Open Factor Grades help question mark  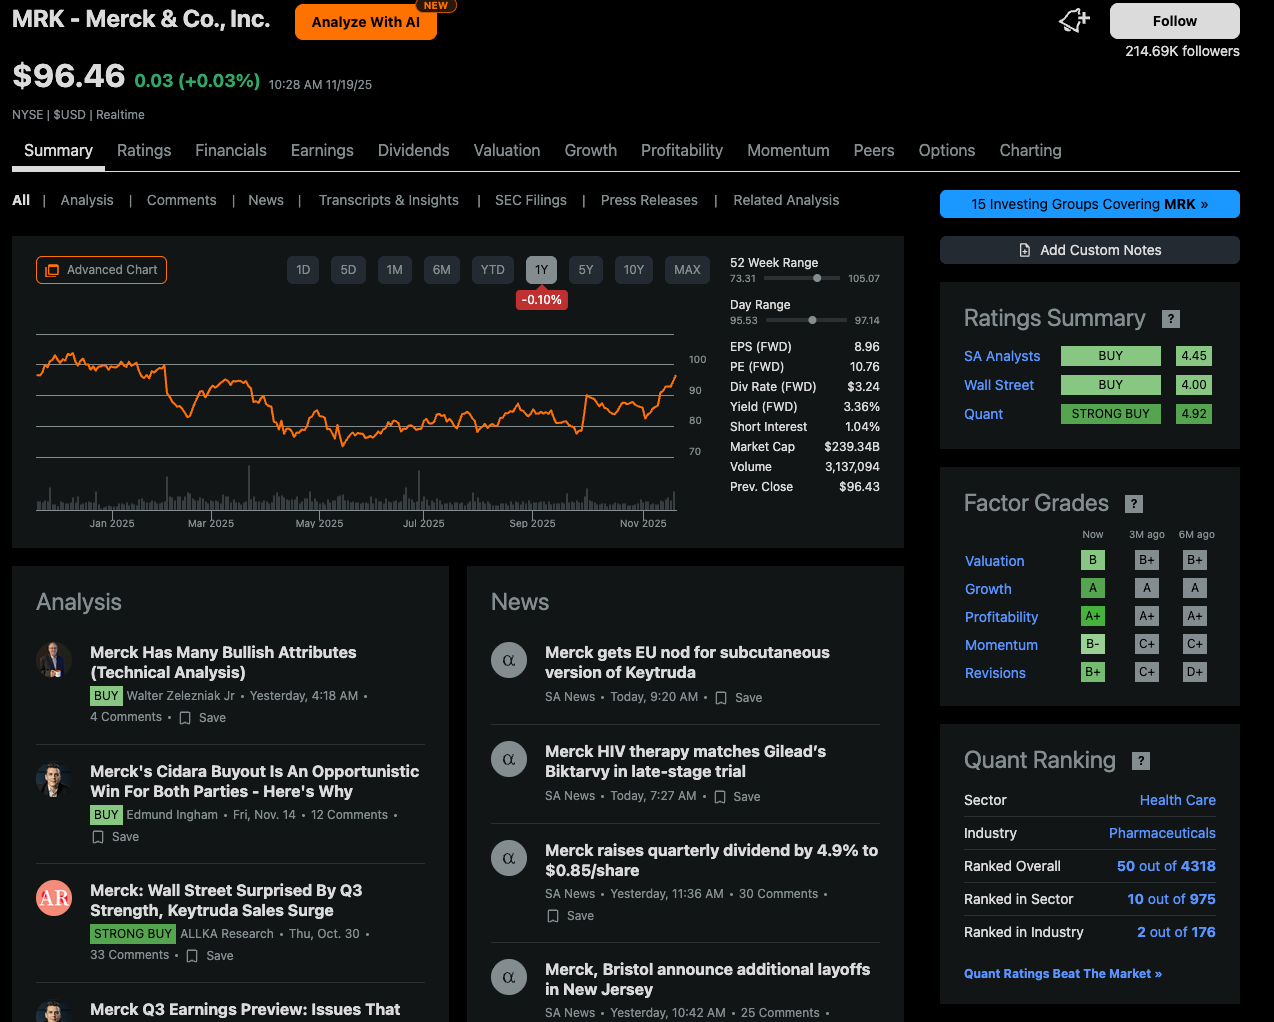pos(1134,504)
